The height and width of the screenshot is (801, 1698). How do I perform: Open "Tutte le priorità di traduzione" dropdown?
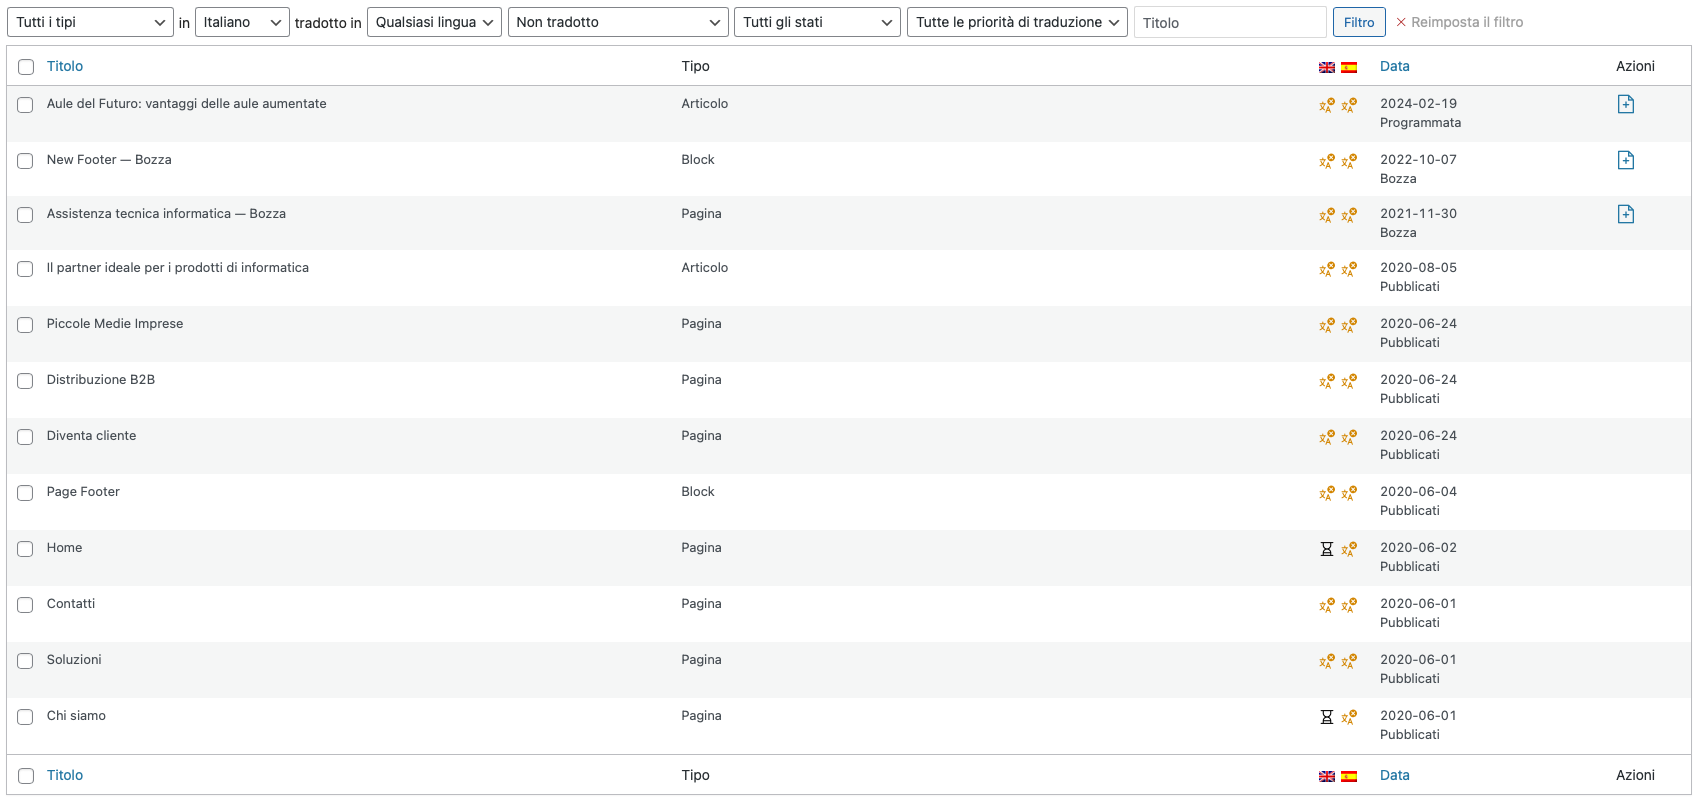click(x=1017, y=22)
